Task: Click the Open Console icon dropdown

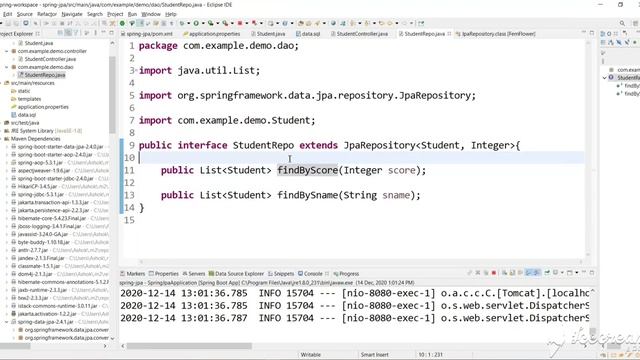Action: [577, 273]
